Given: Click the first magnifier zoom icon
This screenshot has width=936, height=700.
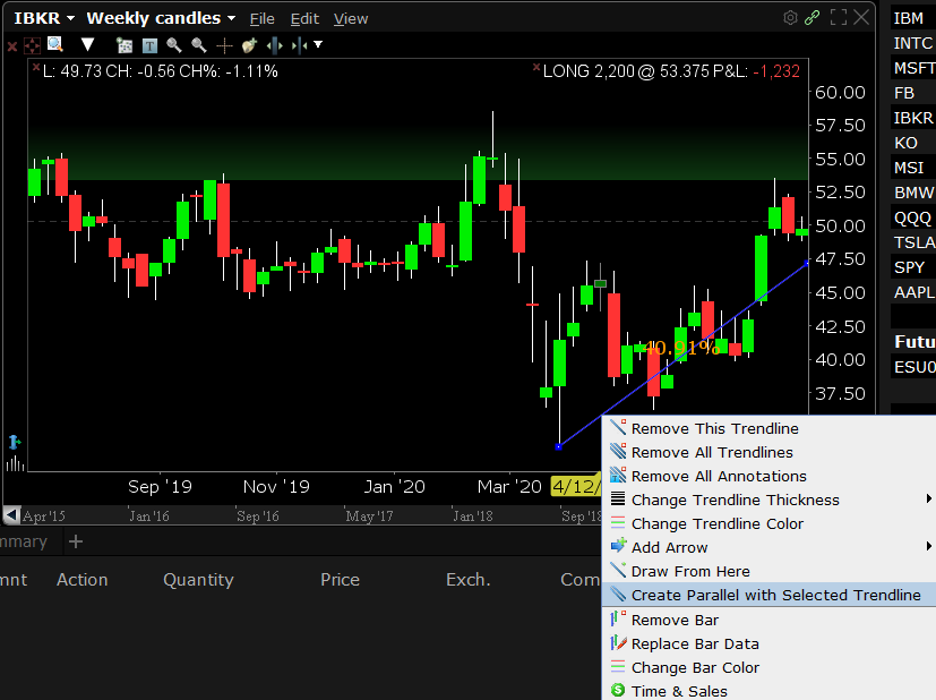Looking at the screenshot, I should pyautogui.click(x=174, y=45).
